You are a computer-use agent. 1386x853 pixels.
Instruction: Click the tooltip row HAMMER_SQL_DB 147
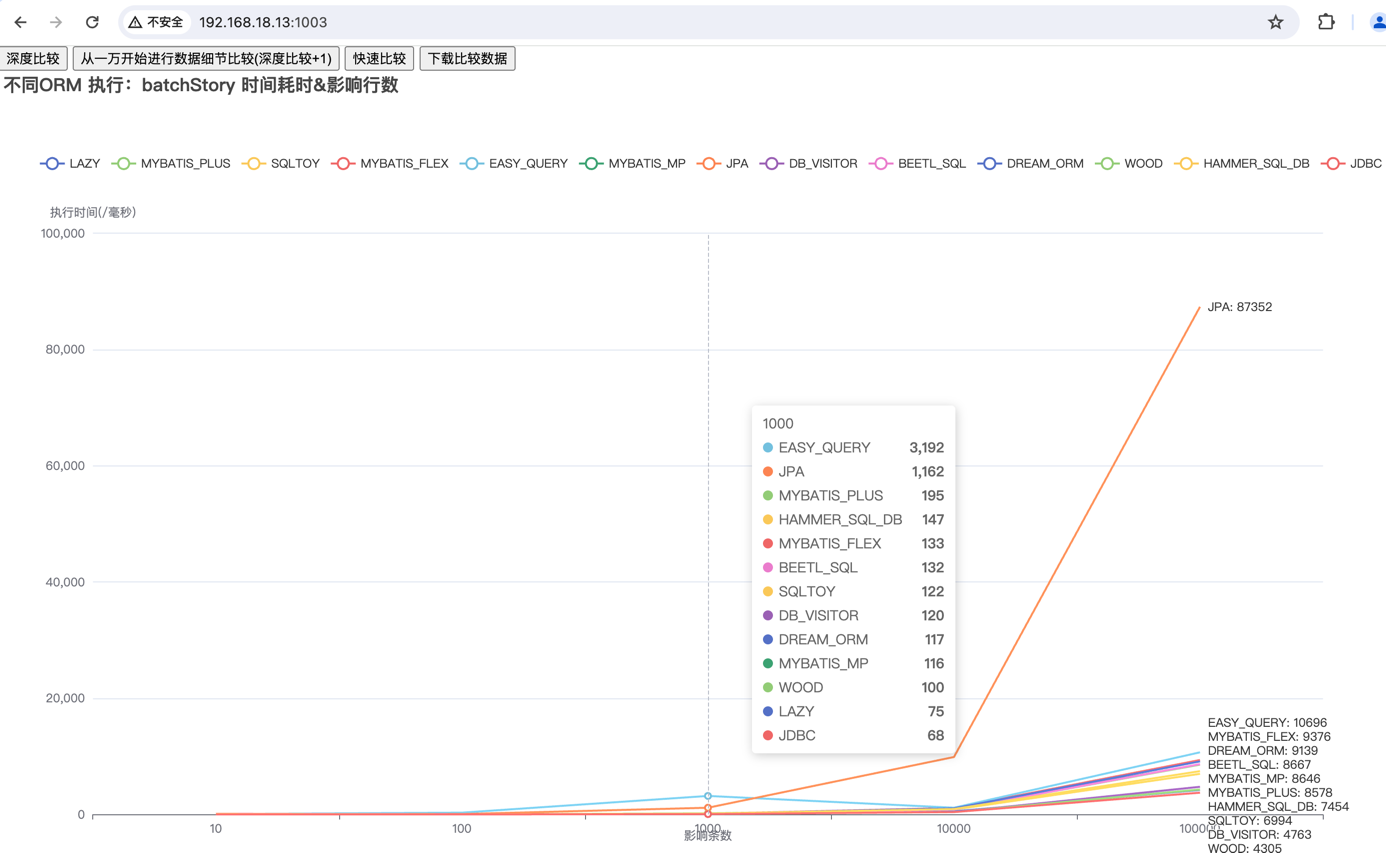pos(853,520)
